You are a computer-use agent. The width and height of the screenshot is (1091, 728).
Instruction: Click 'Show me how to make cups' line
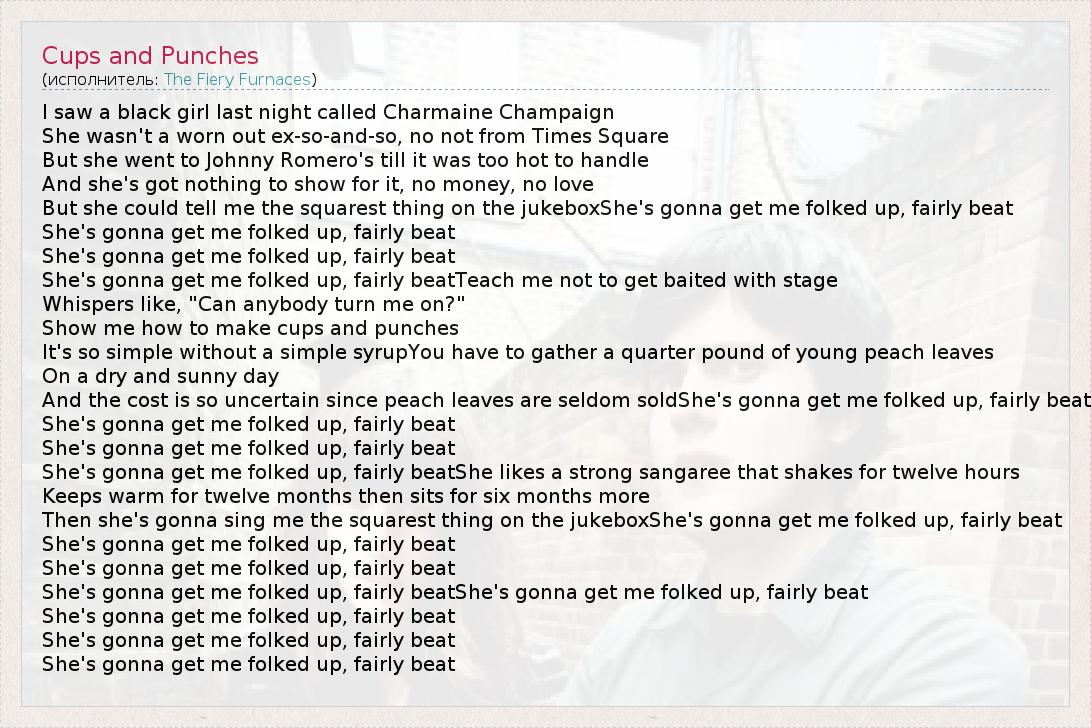coord(250,328)
